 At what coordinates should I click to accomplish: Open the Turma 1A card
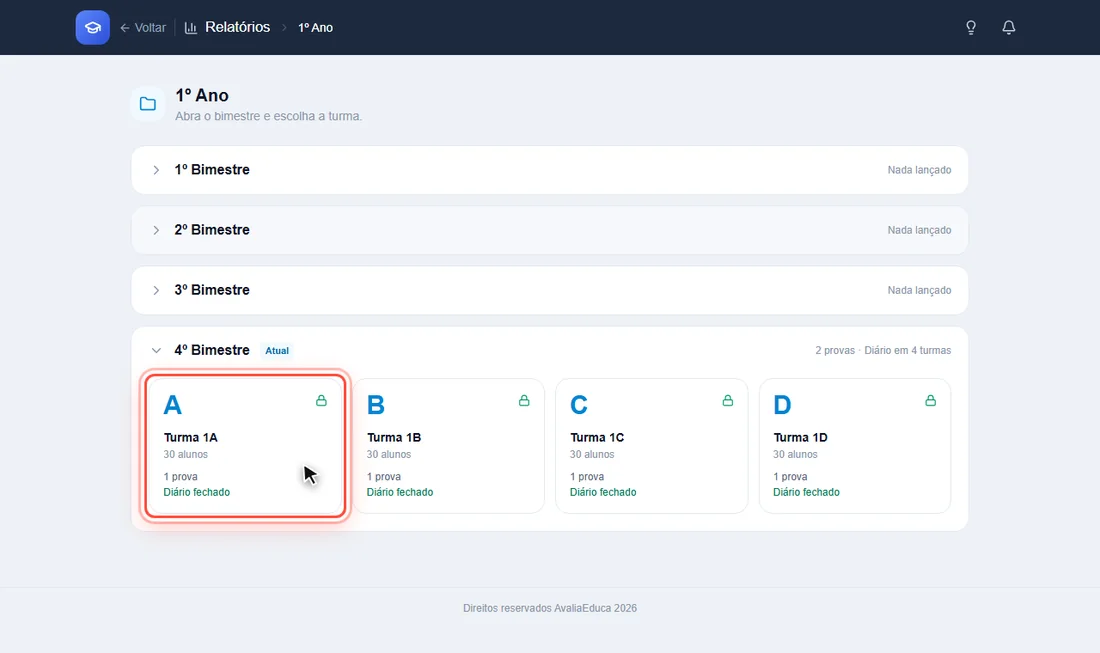[245, 446]
